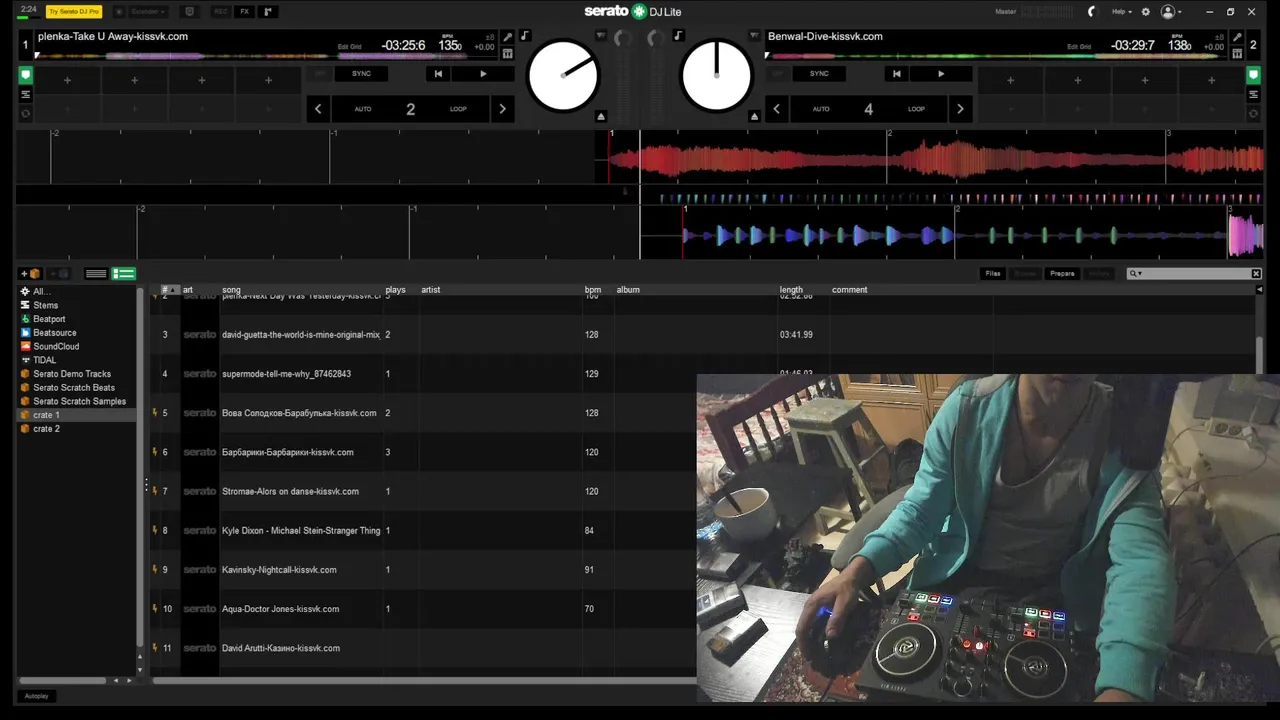The height and width of the screenshot is (720, 1280).
Task: Halve the deck 2 loop length
Action: click(x=776, y=109)
